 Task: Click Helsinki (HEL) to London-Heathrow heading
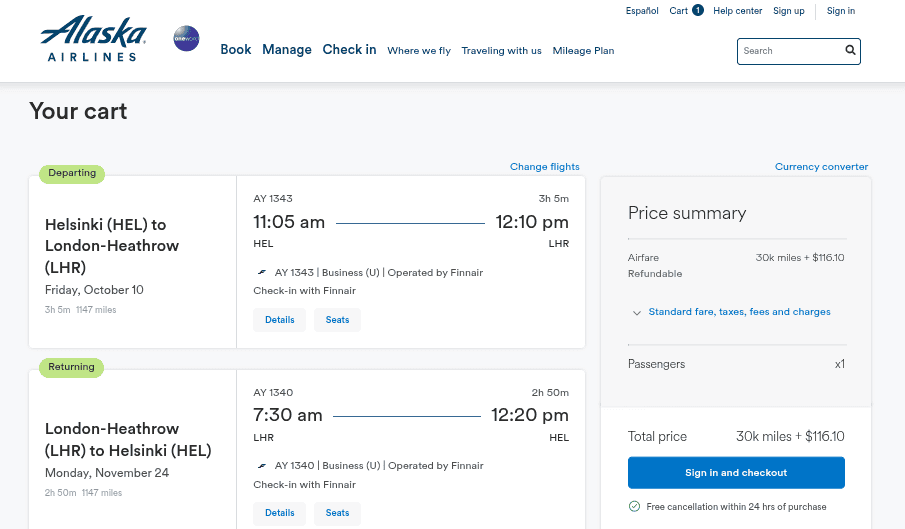(x=112, y=246)
